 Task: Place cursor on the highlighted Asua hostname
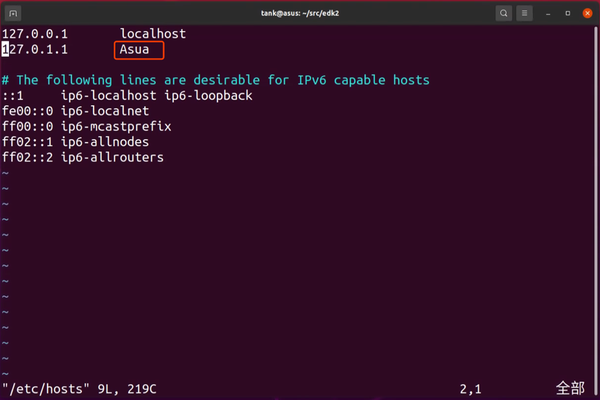pos(135,49)
